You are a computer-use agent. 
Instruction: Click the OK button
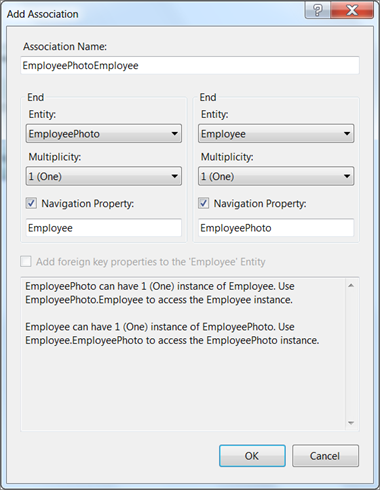pos(252,456)
